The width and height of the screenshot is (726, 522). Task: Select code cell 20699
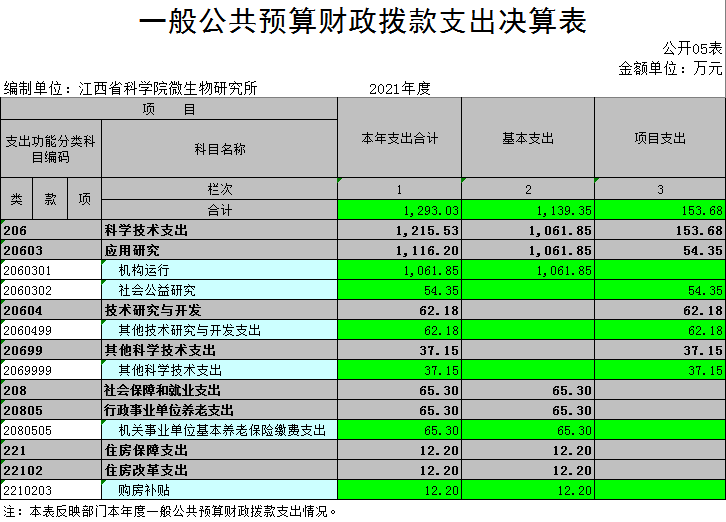click(51, 350)
